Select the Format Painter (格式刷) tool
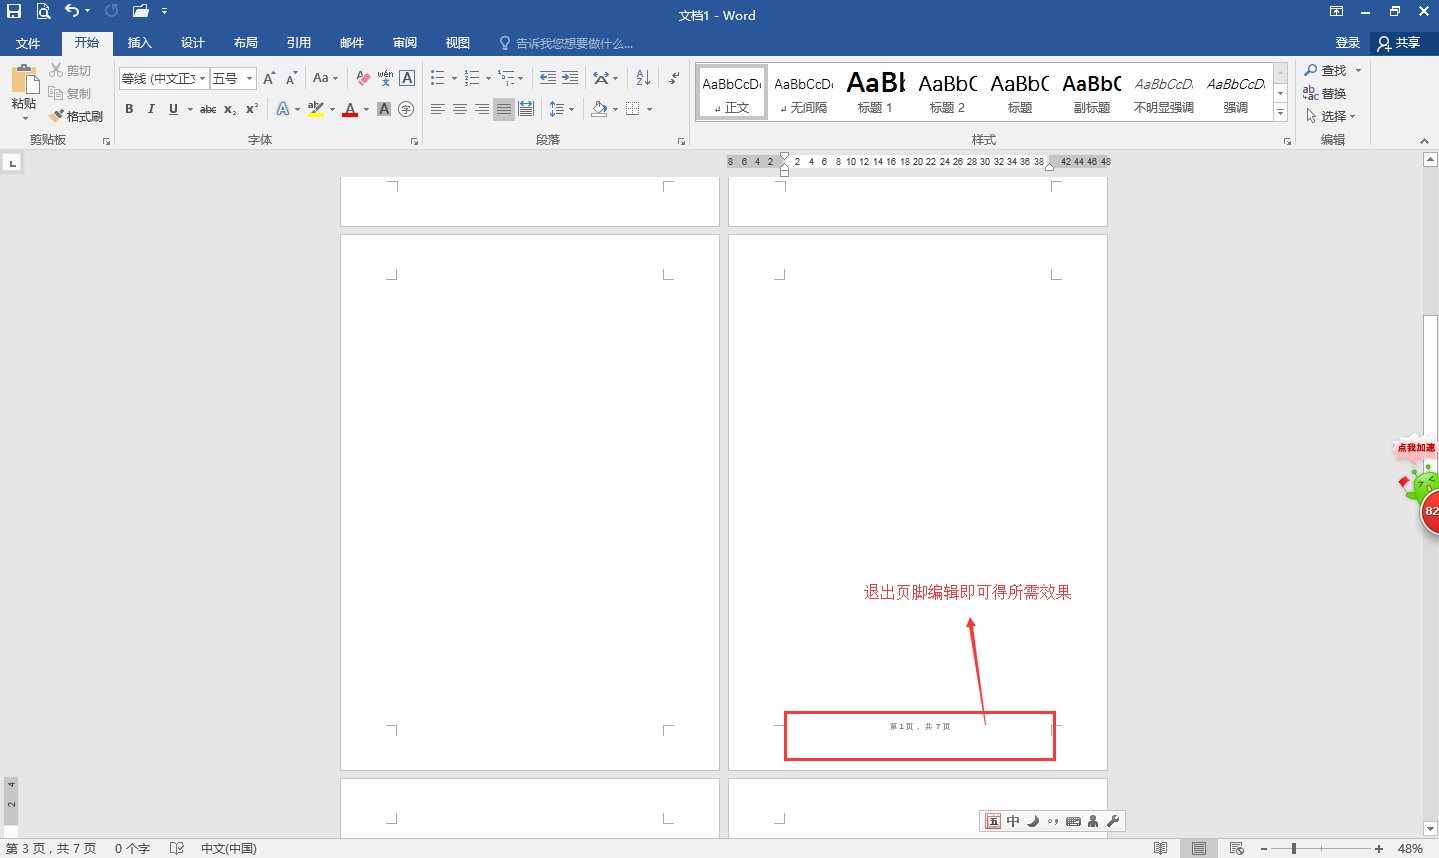The width and height of the screenshot is (1439, 858). pyautogui.click(x=77, y=115)
